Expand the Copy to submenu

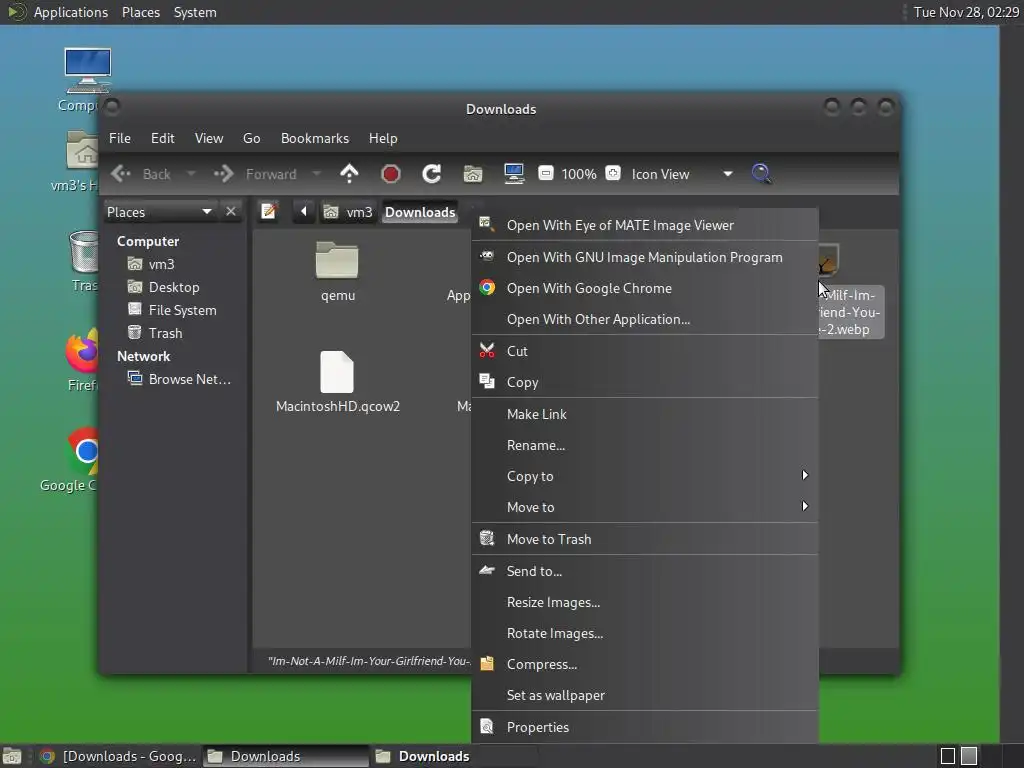tap(645, 476)
